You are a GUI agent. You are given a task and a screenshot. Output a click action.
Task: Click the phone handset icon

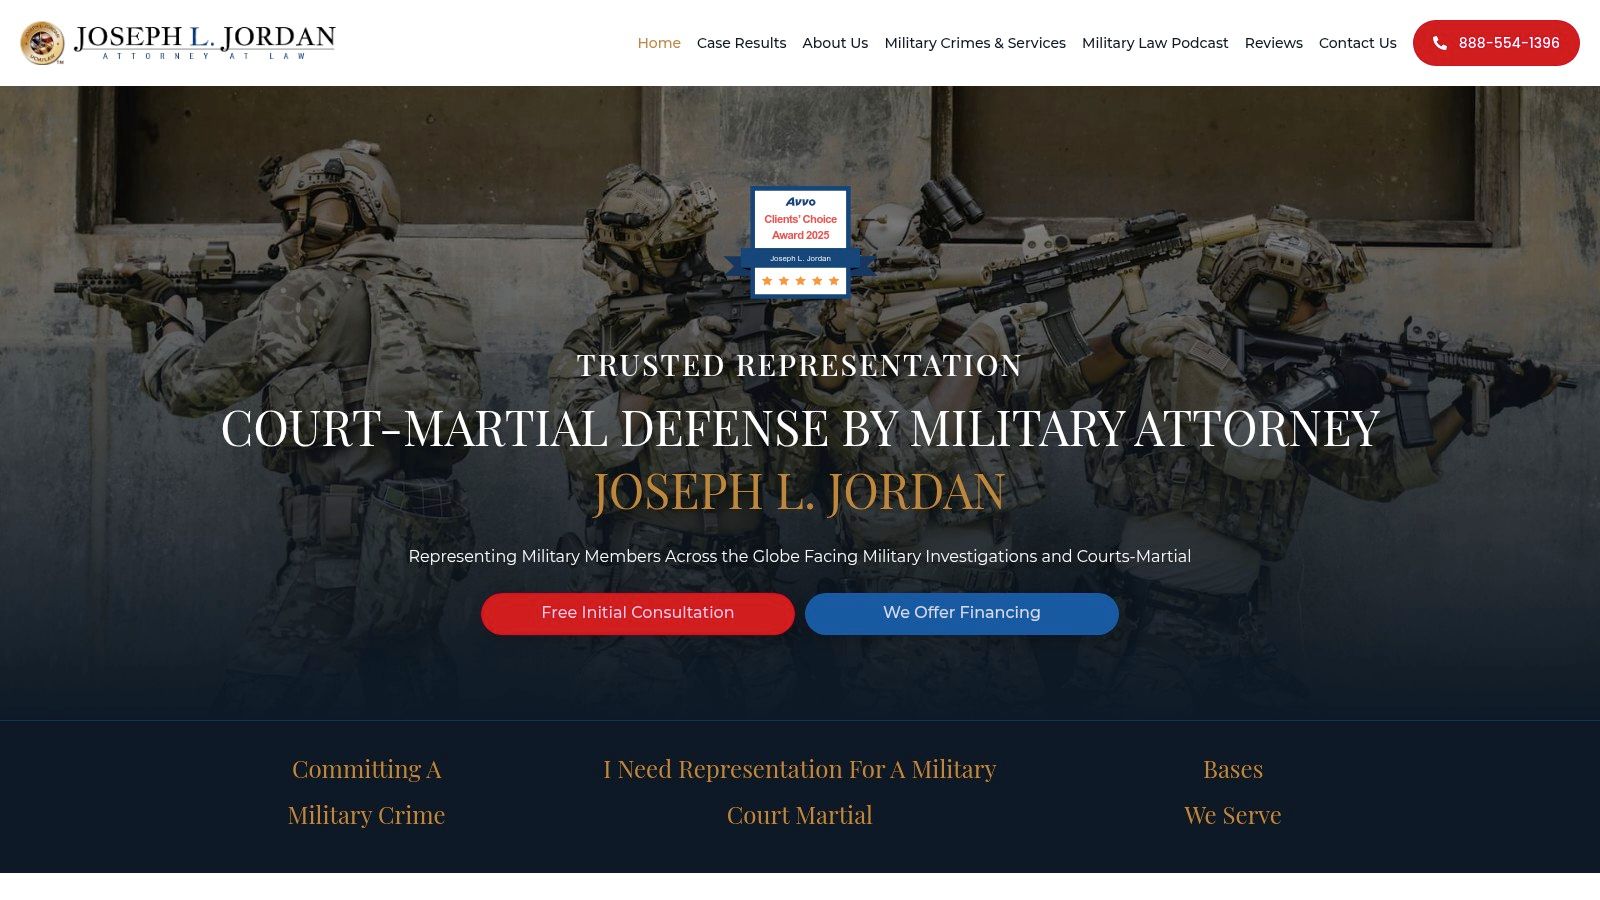tap(1440, 43)
